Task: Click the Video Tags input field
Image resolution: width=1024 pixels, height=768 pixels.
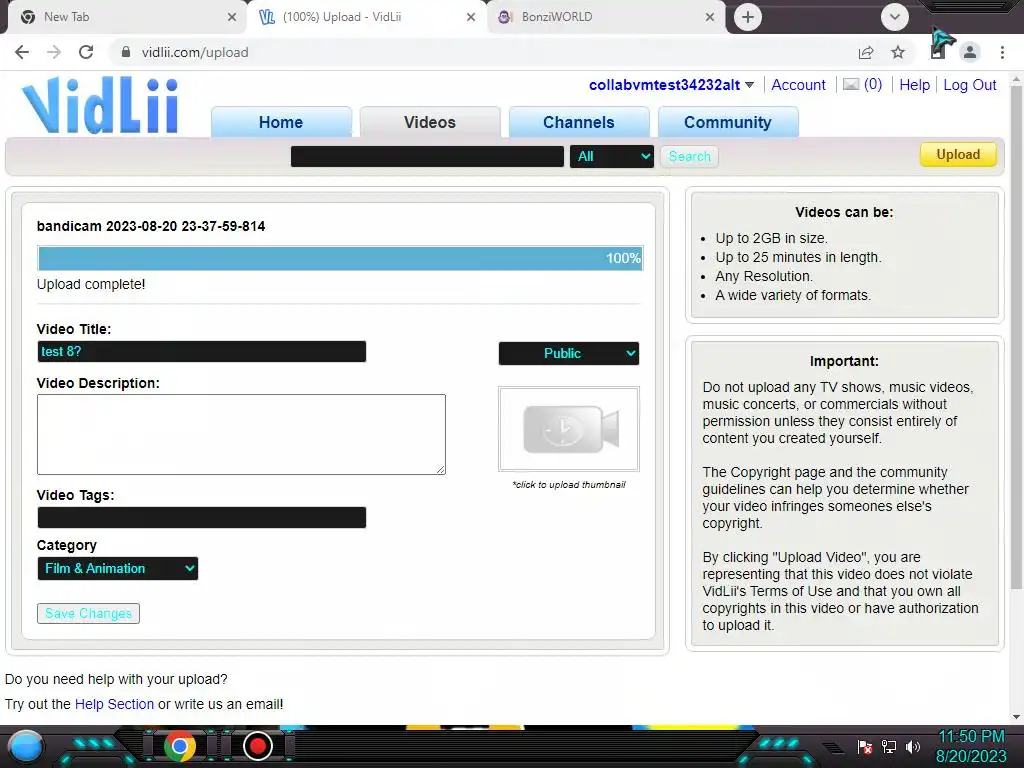Action: [x=201, y=517]
